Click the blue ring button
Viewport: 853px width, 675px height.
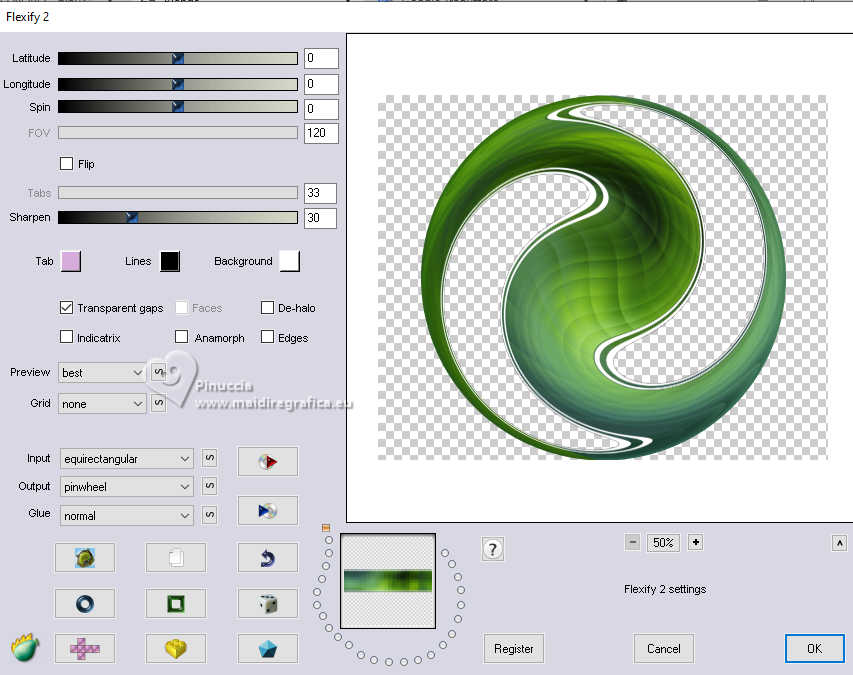(85, 603)
